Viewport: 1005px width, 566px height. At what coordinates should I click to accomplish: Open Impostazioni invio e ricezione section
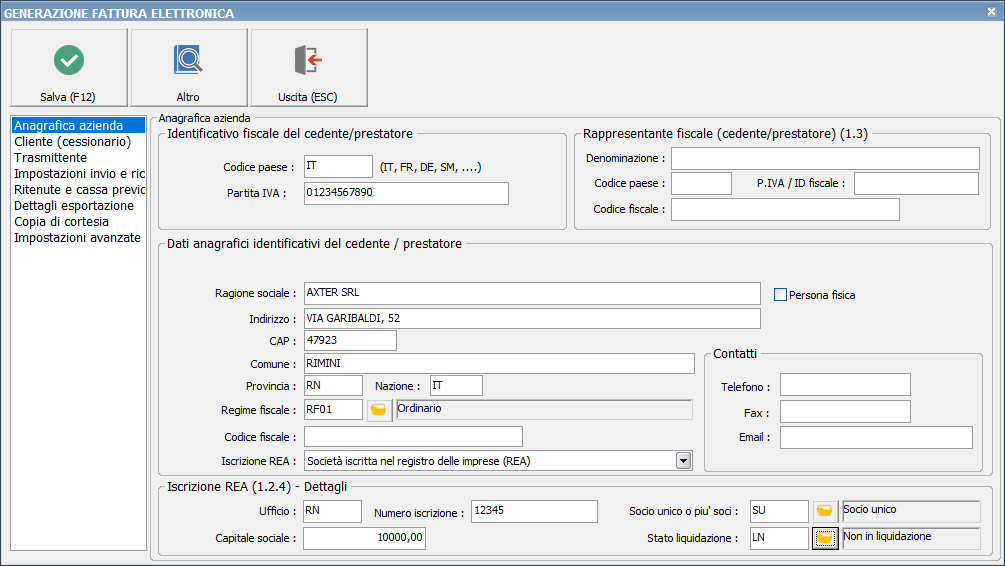point(79,174)
